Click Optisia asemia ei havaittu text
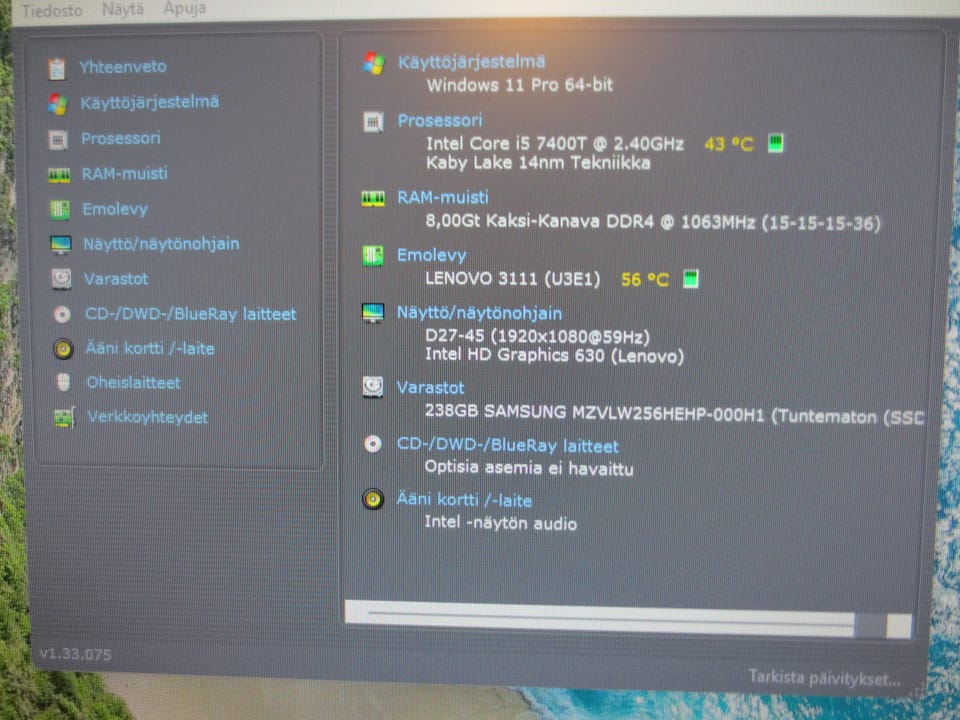960x720 pixels. click(529, 468)
